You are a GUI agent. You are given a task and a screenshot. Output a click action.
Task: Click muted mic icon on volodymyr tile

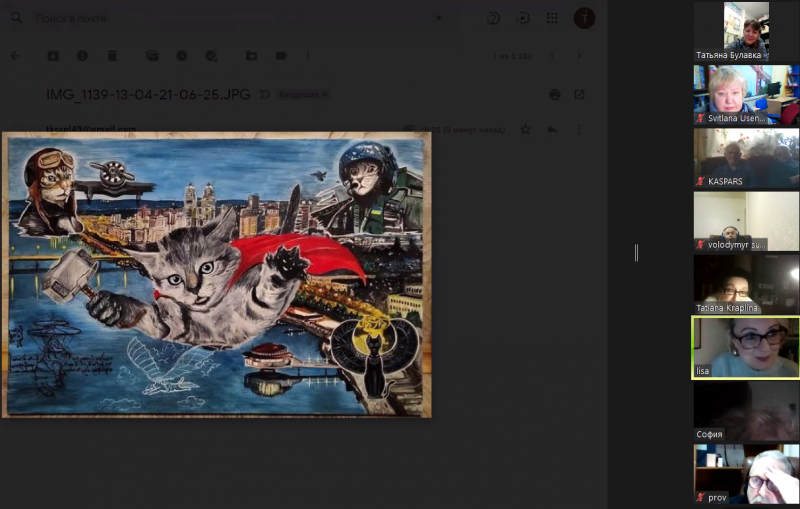pos(701,245)
